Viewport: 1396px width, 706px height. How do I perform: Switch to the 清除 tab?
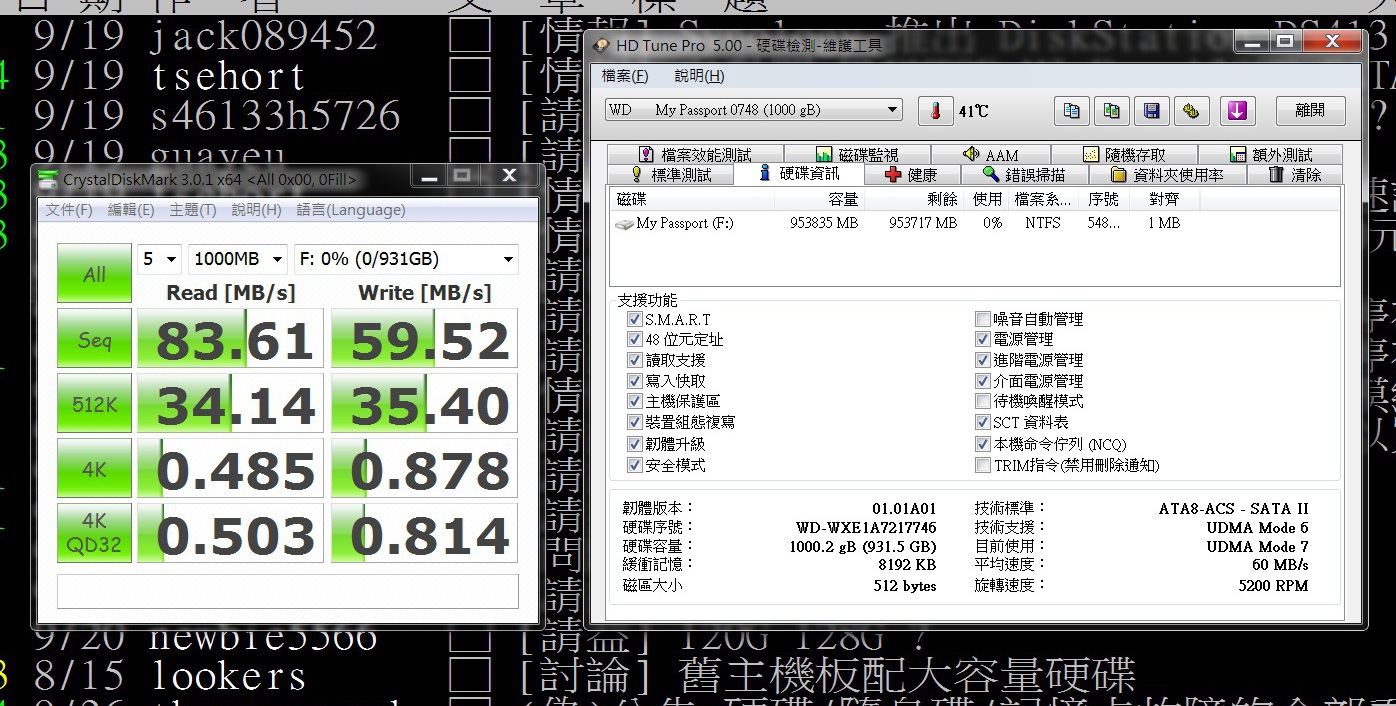click(1294, 175)
